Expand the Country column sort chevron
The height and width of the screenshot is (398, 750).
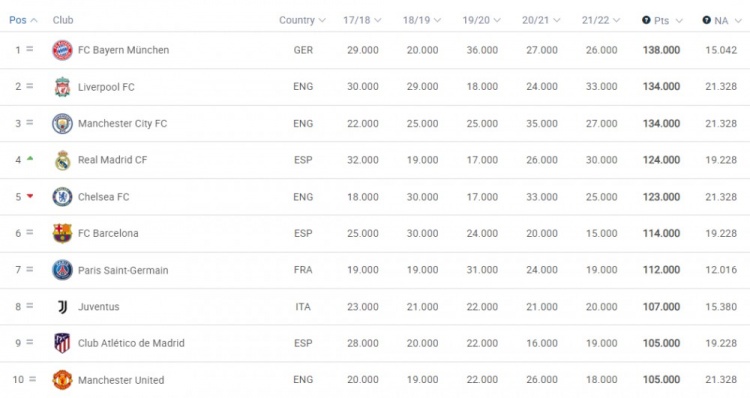point(322,20)
